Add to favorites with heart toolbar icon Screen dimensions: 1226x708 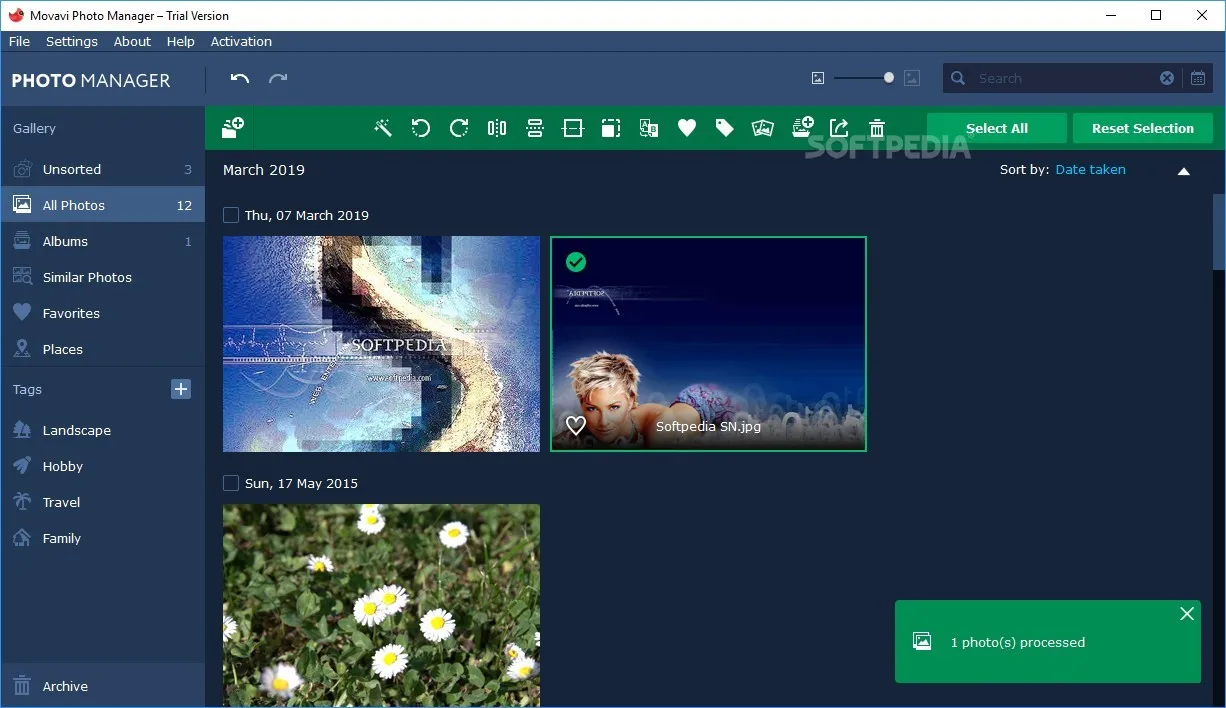(687, 128)
